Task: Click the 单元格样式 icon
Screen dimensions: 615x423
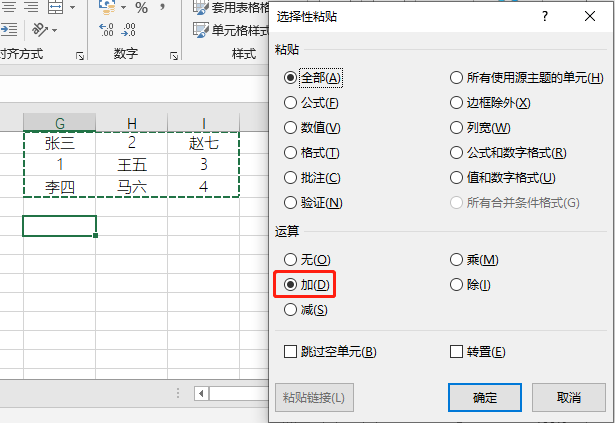Action: pos(201,30)
